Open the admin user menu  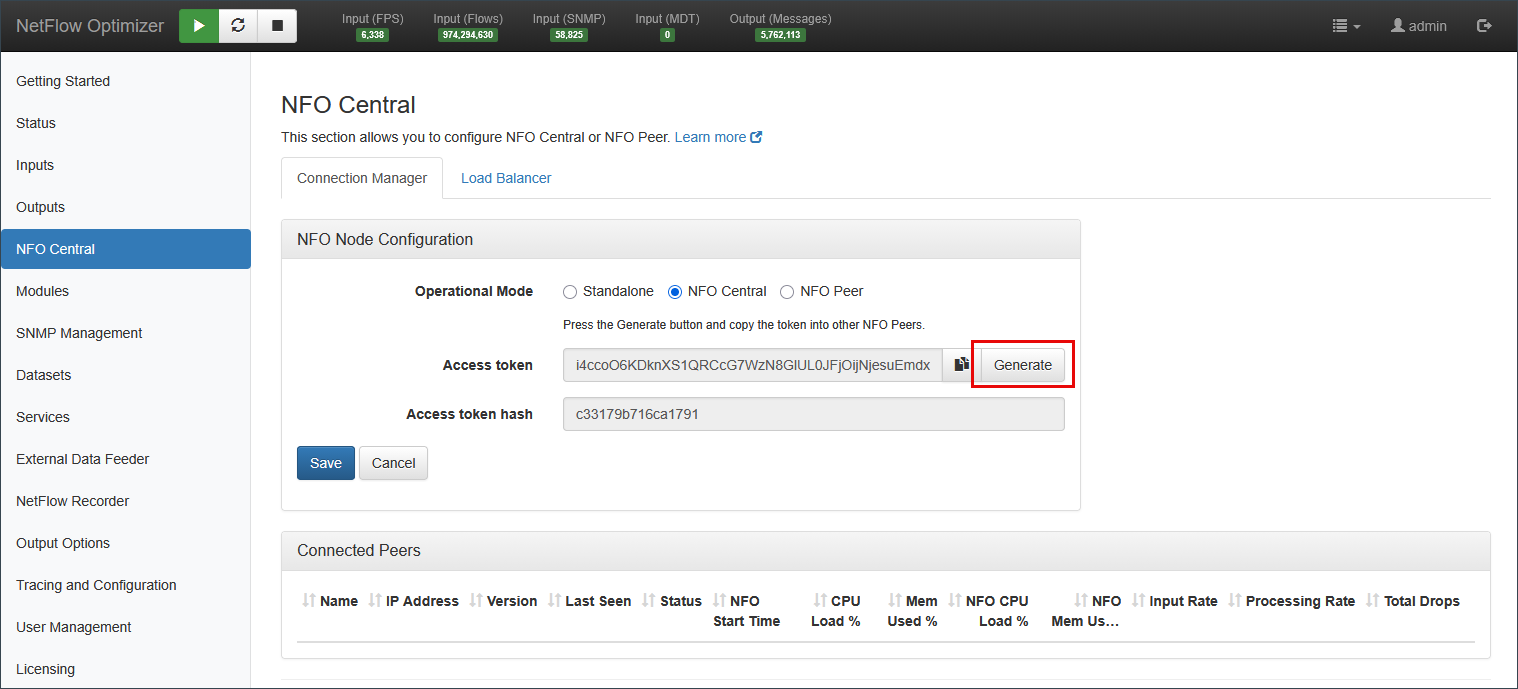point(1418,26)
